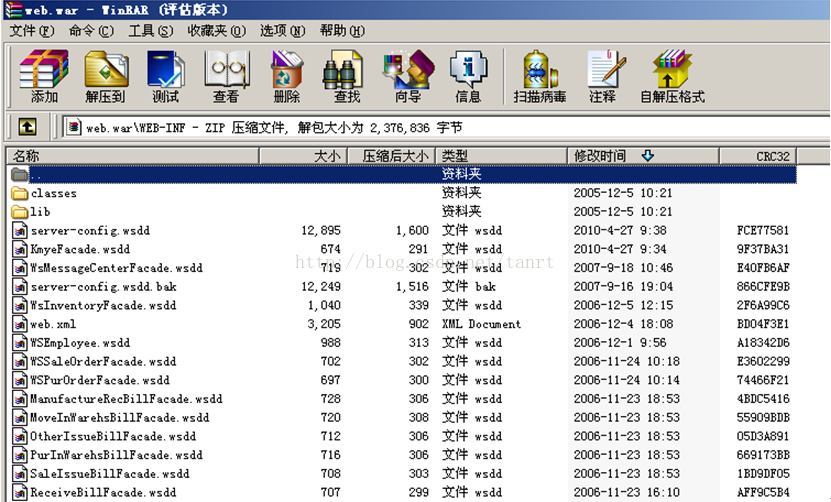Image resolution: width=831 pixels, height=502 pixels.
Task: Click size value 3,205
Action: [x=324, y=324]
